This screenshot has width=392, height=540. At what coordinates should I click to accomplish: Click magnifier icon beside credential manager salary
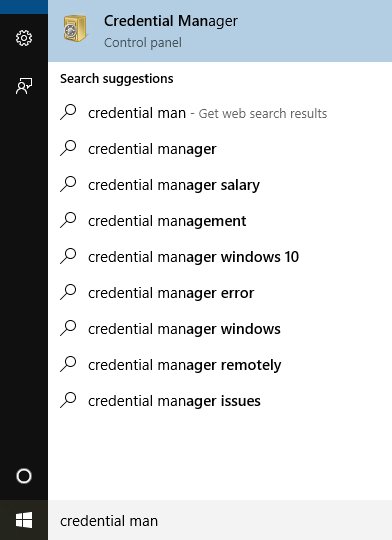[68, 184]
